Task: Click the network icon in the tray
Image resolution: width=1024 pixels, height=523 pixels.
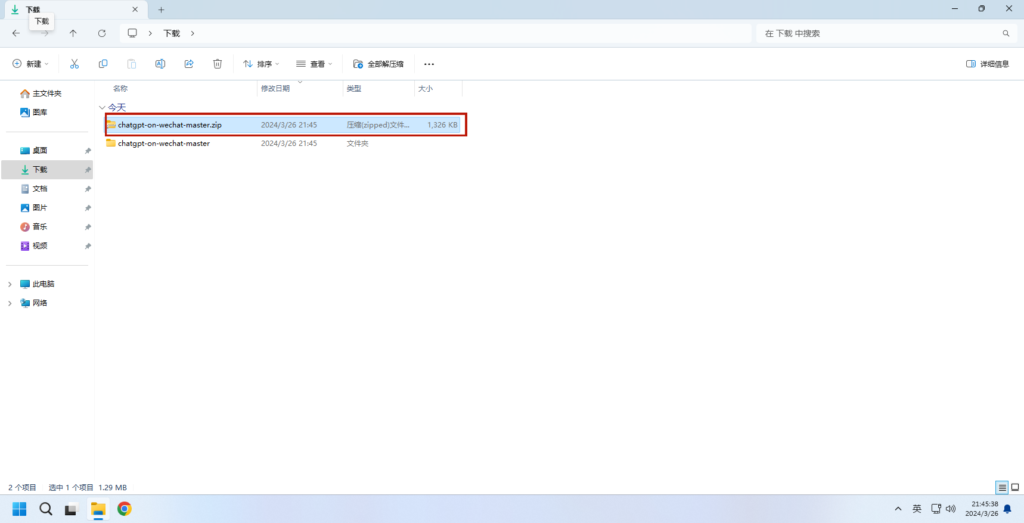Action: tap(935, 509)
